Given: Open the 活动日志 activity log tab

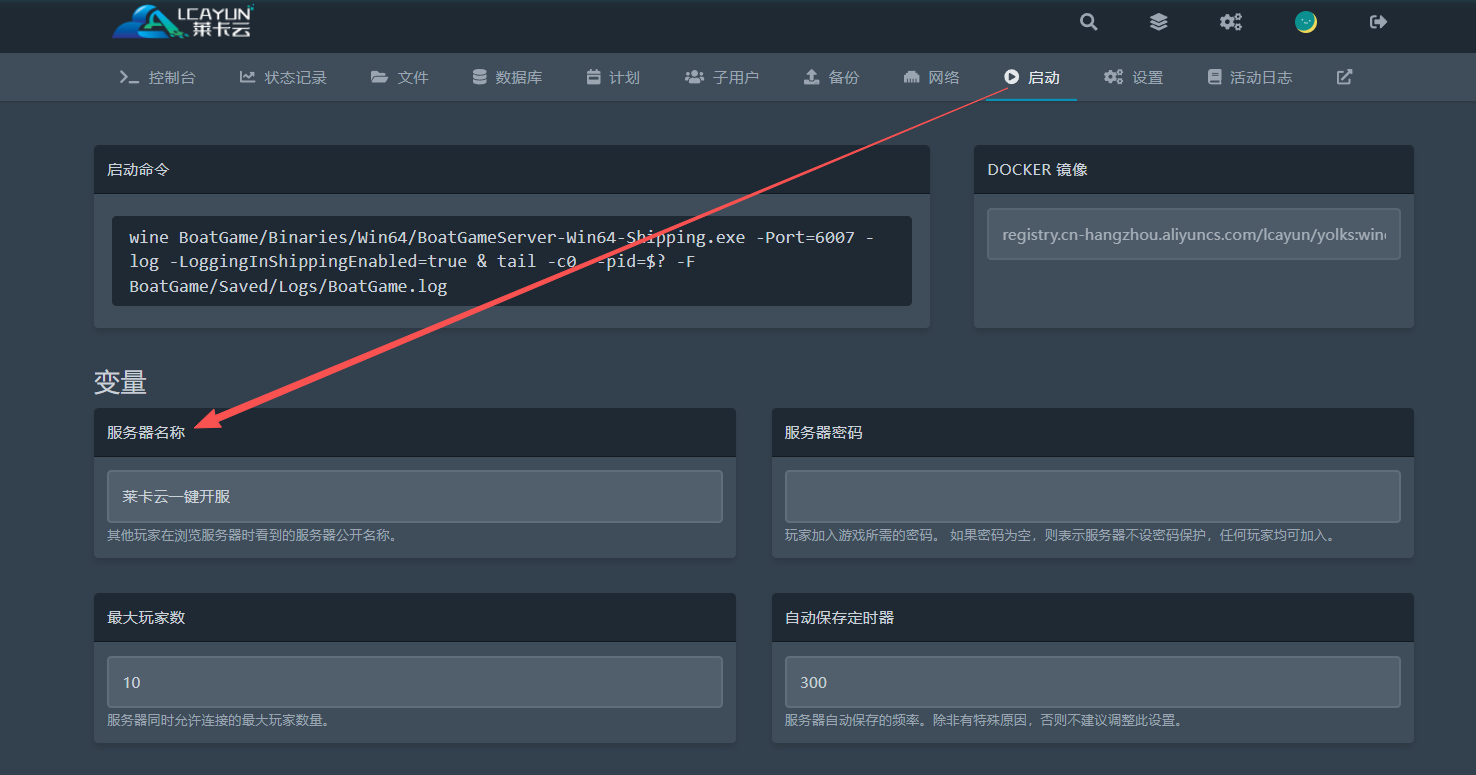Looking at the screenshot, I should [1250, 77].
